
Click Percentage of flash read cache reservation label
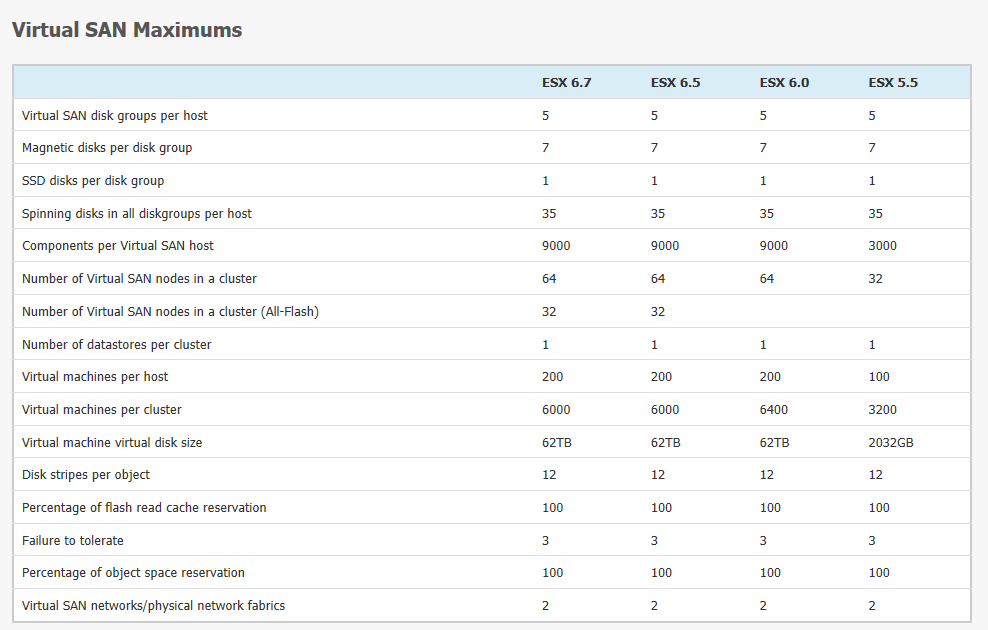click(144, 507)
